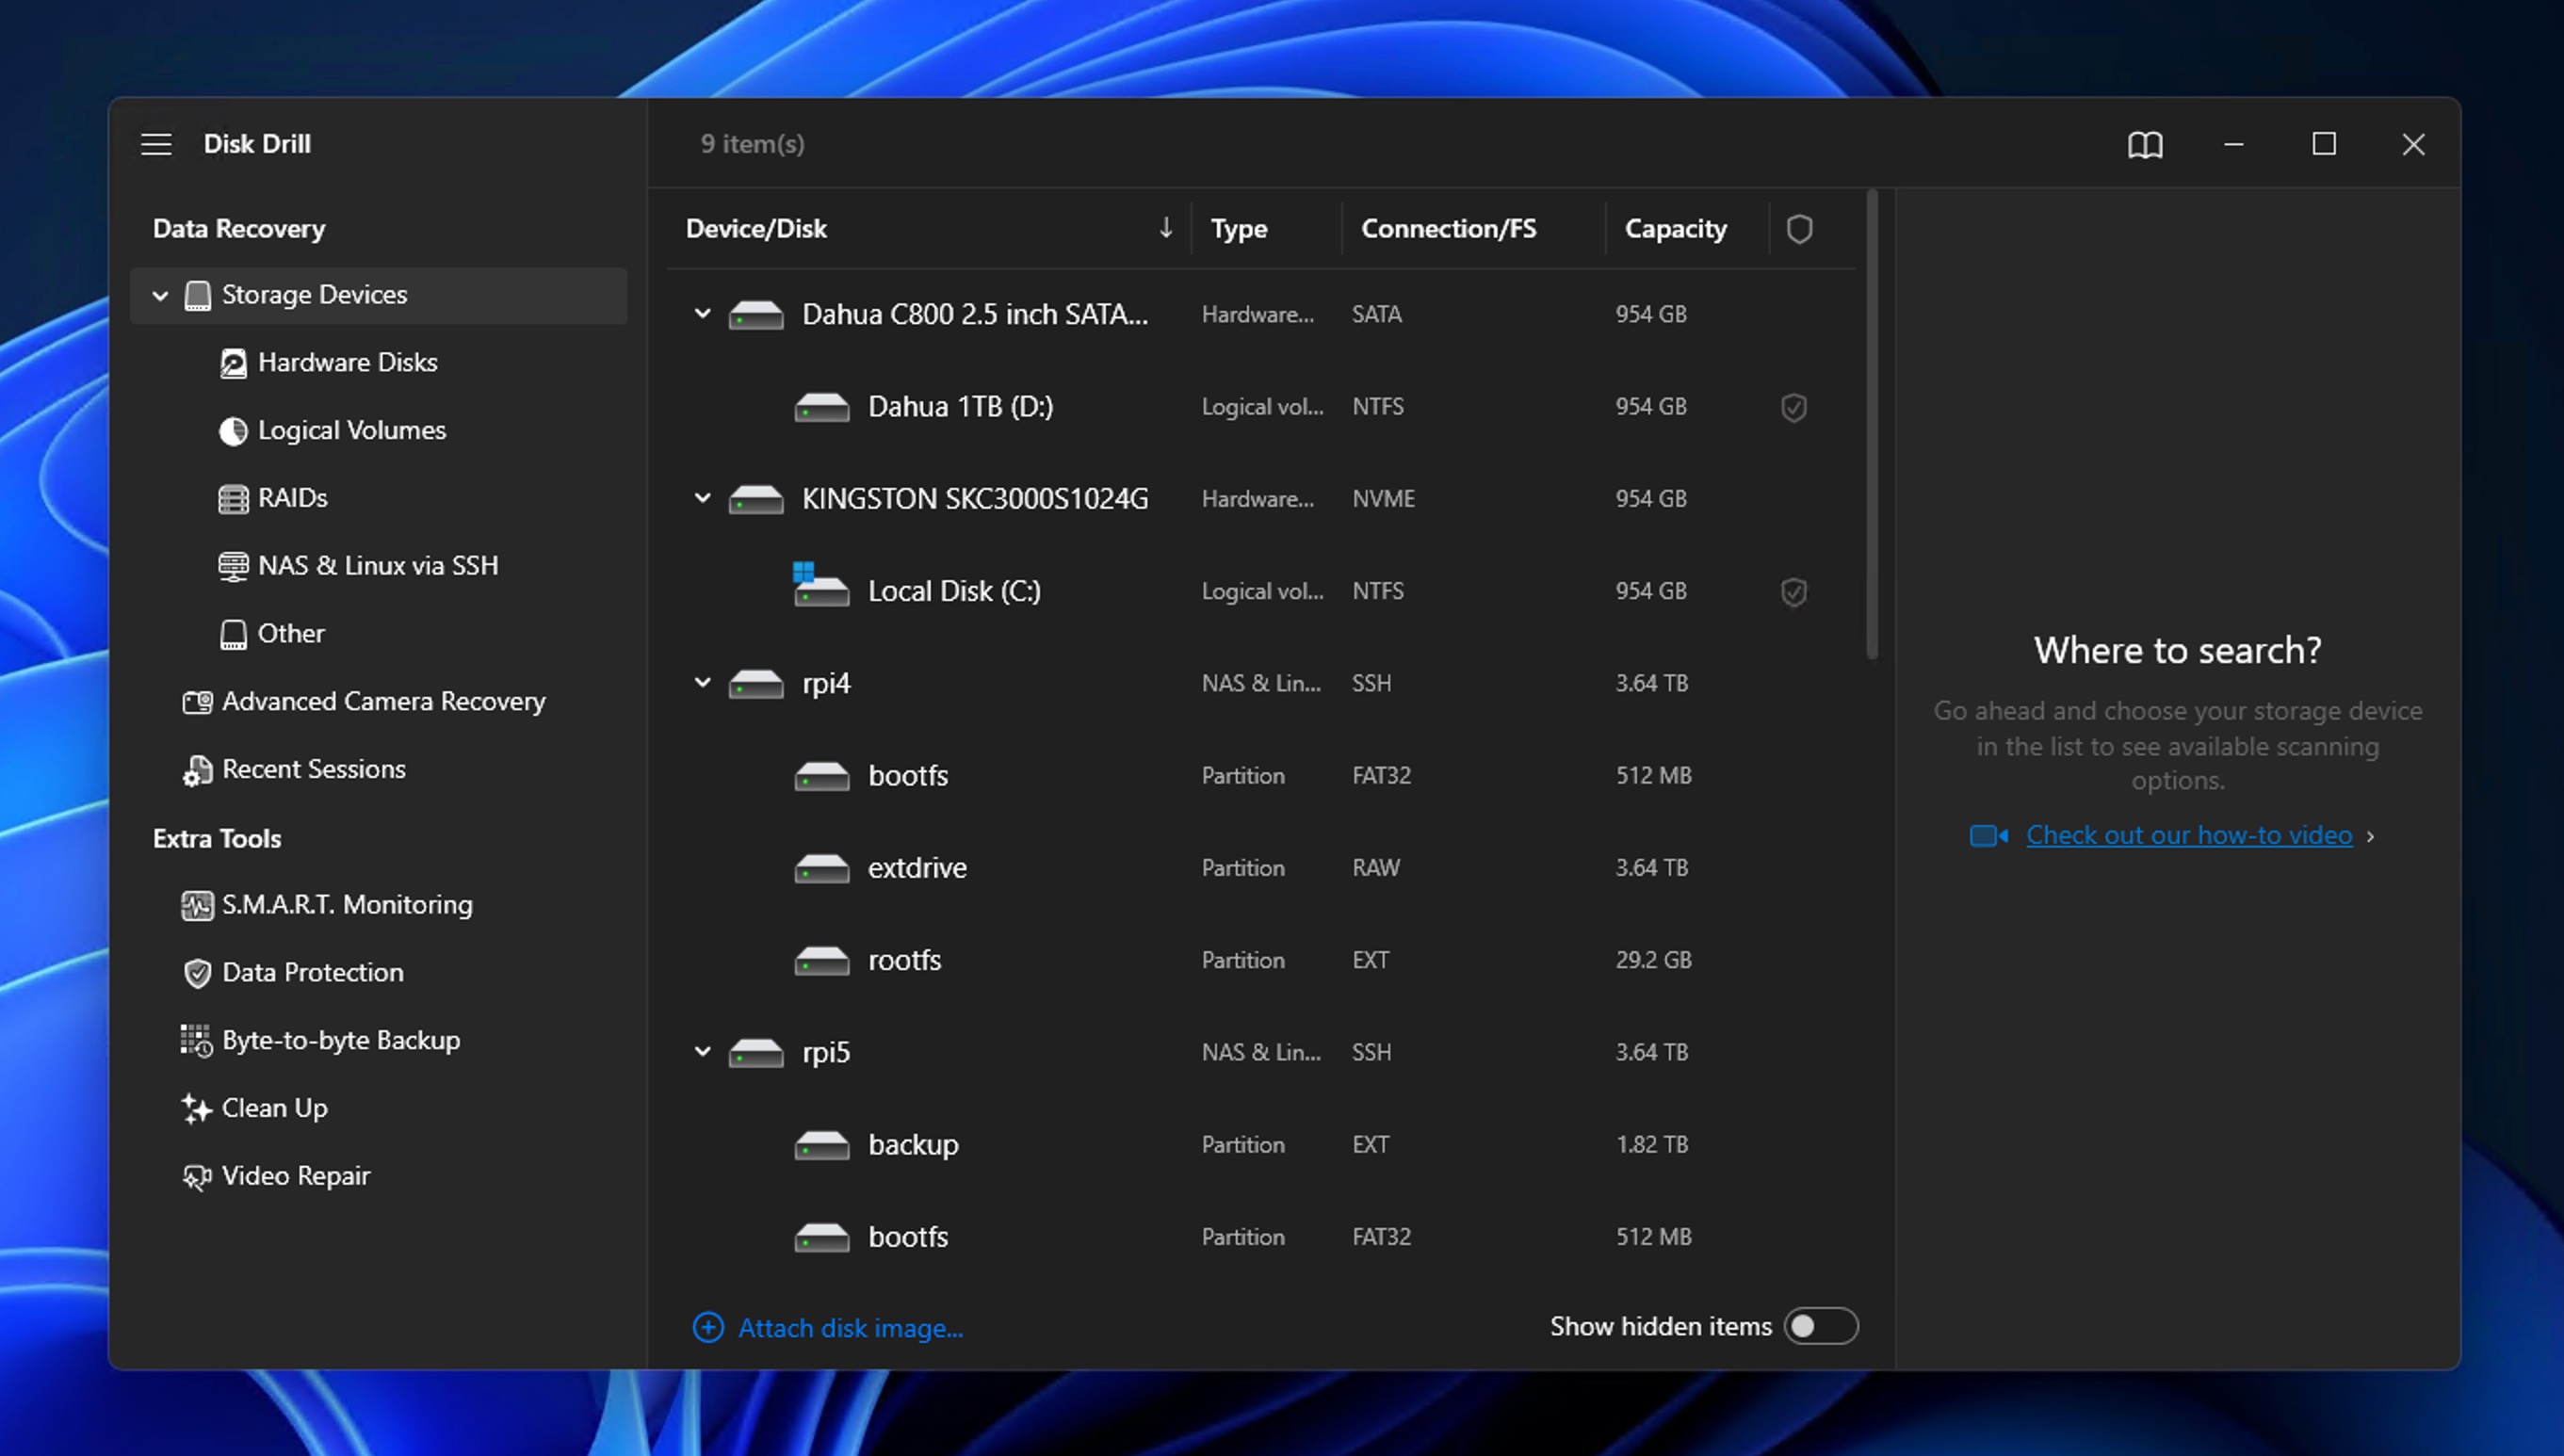Select the 29.2 GB capacity cell
This screenshot has height=1456, width=2564.
tap(1654, 960)
